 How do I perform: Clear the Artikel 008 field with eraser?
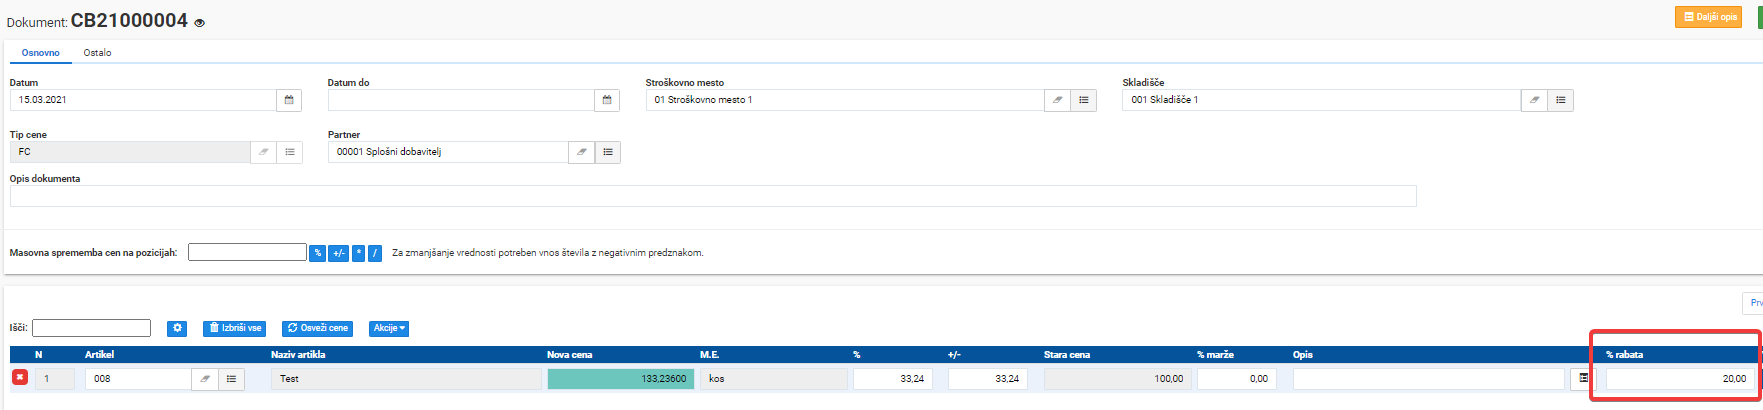(x=205, y=379)
